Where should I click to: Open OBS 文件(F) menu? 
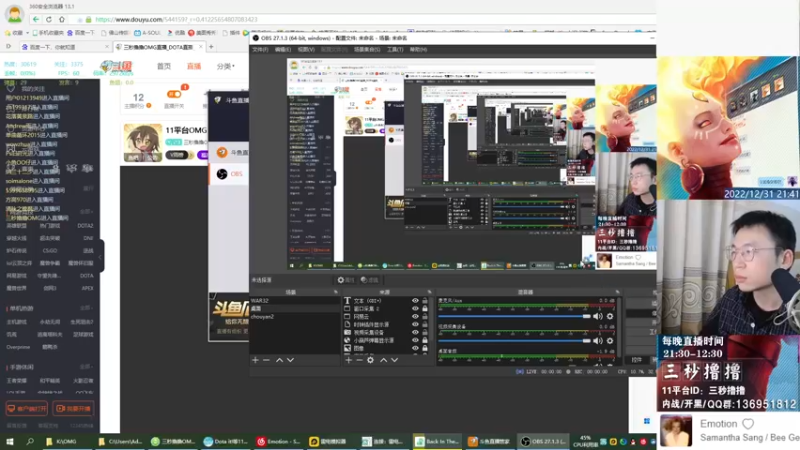click(x=260, y=49)
